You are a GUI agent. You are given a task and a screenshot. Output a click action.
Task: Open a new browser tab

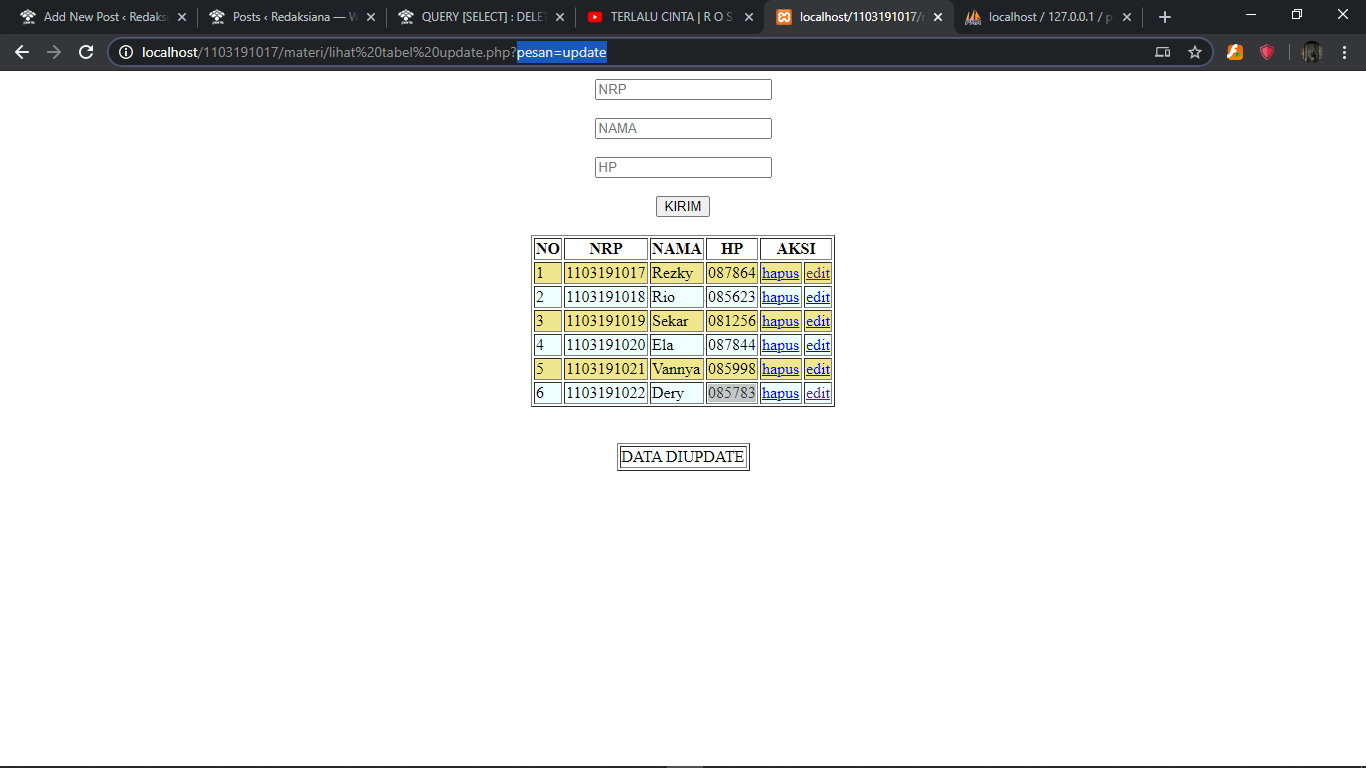tap(1164, 17)
